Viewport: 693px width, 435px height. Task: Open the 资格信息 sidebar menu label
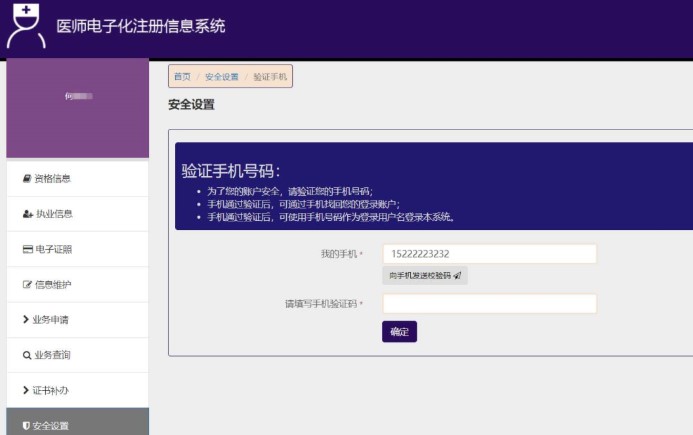[x=52, y=179]
